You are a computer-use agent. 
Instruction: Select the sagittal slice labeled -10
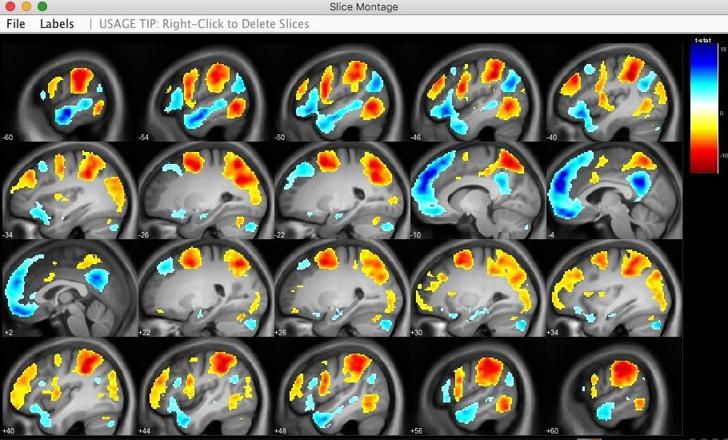pos(477,190)
